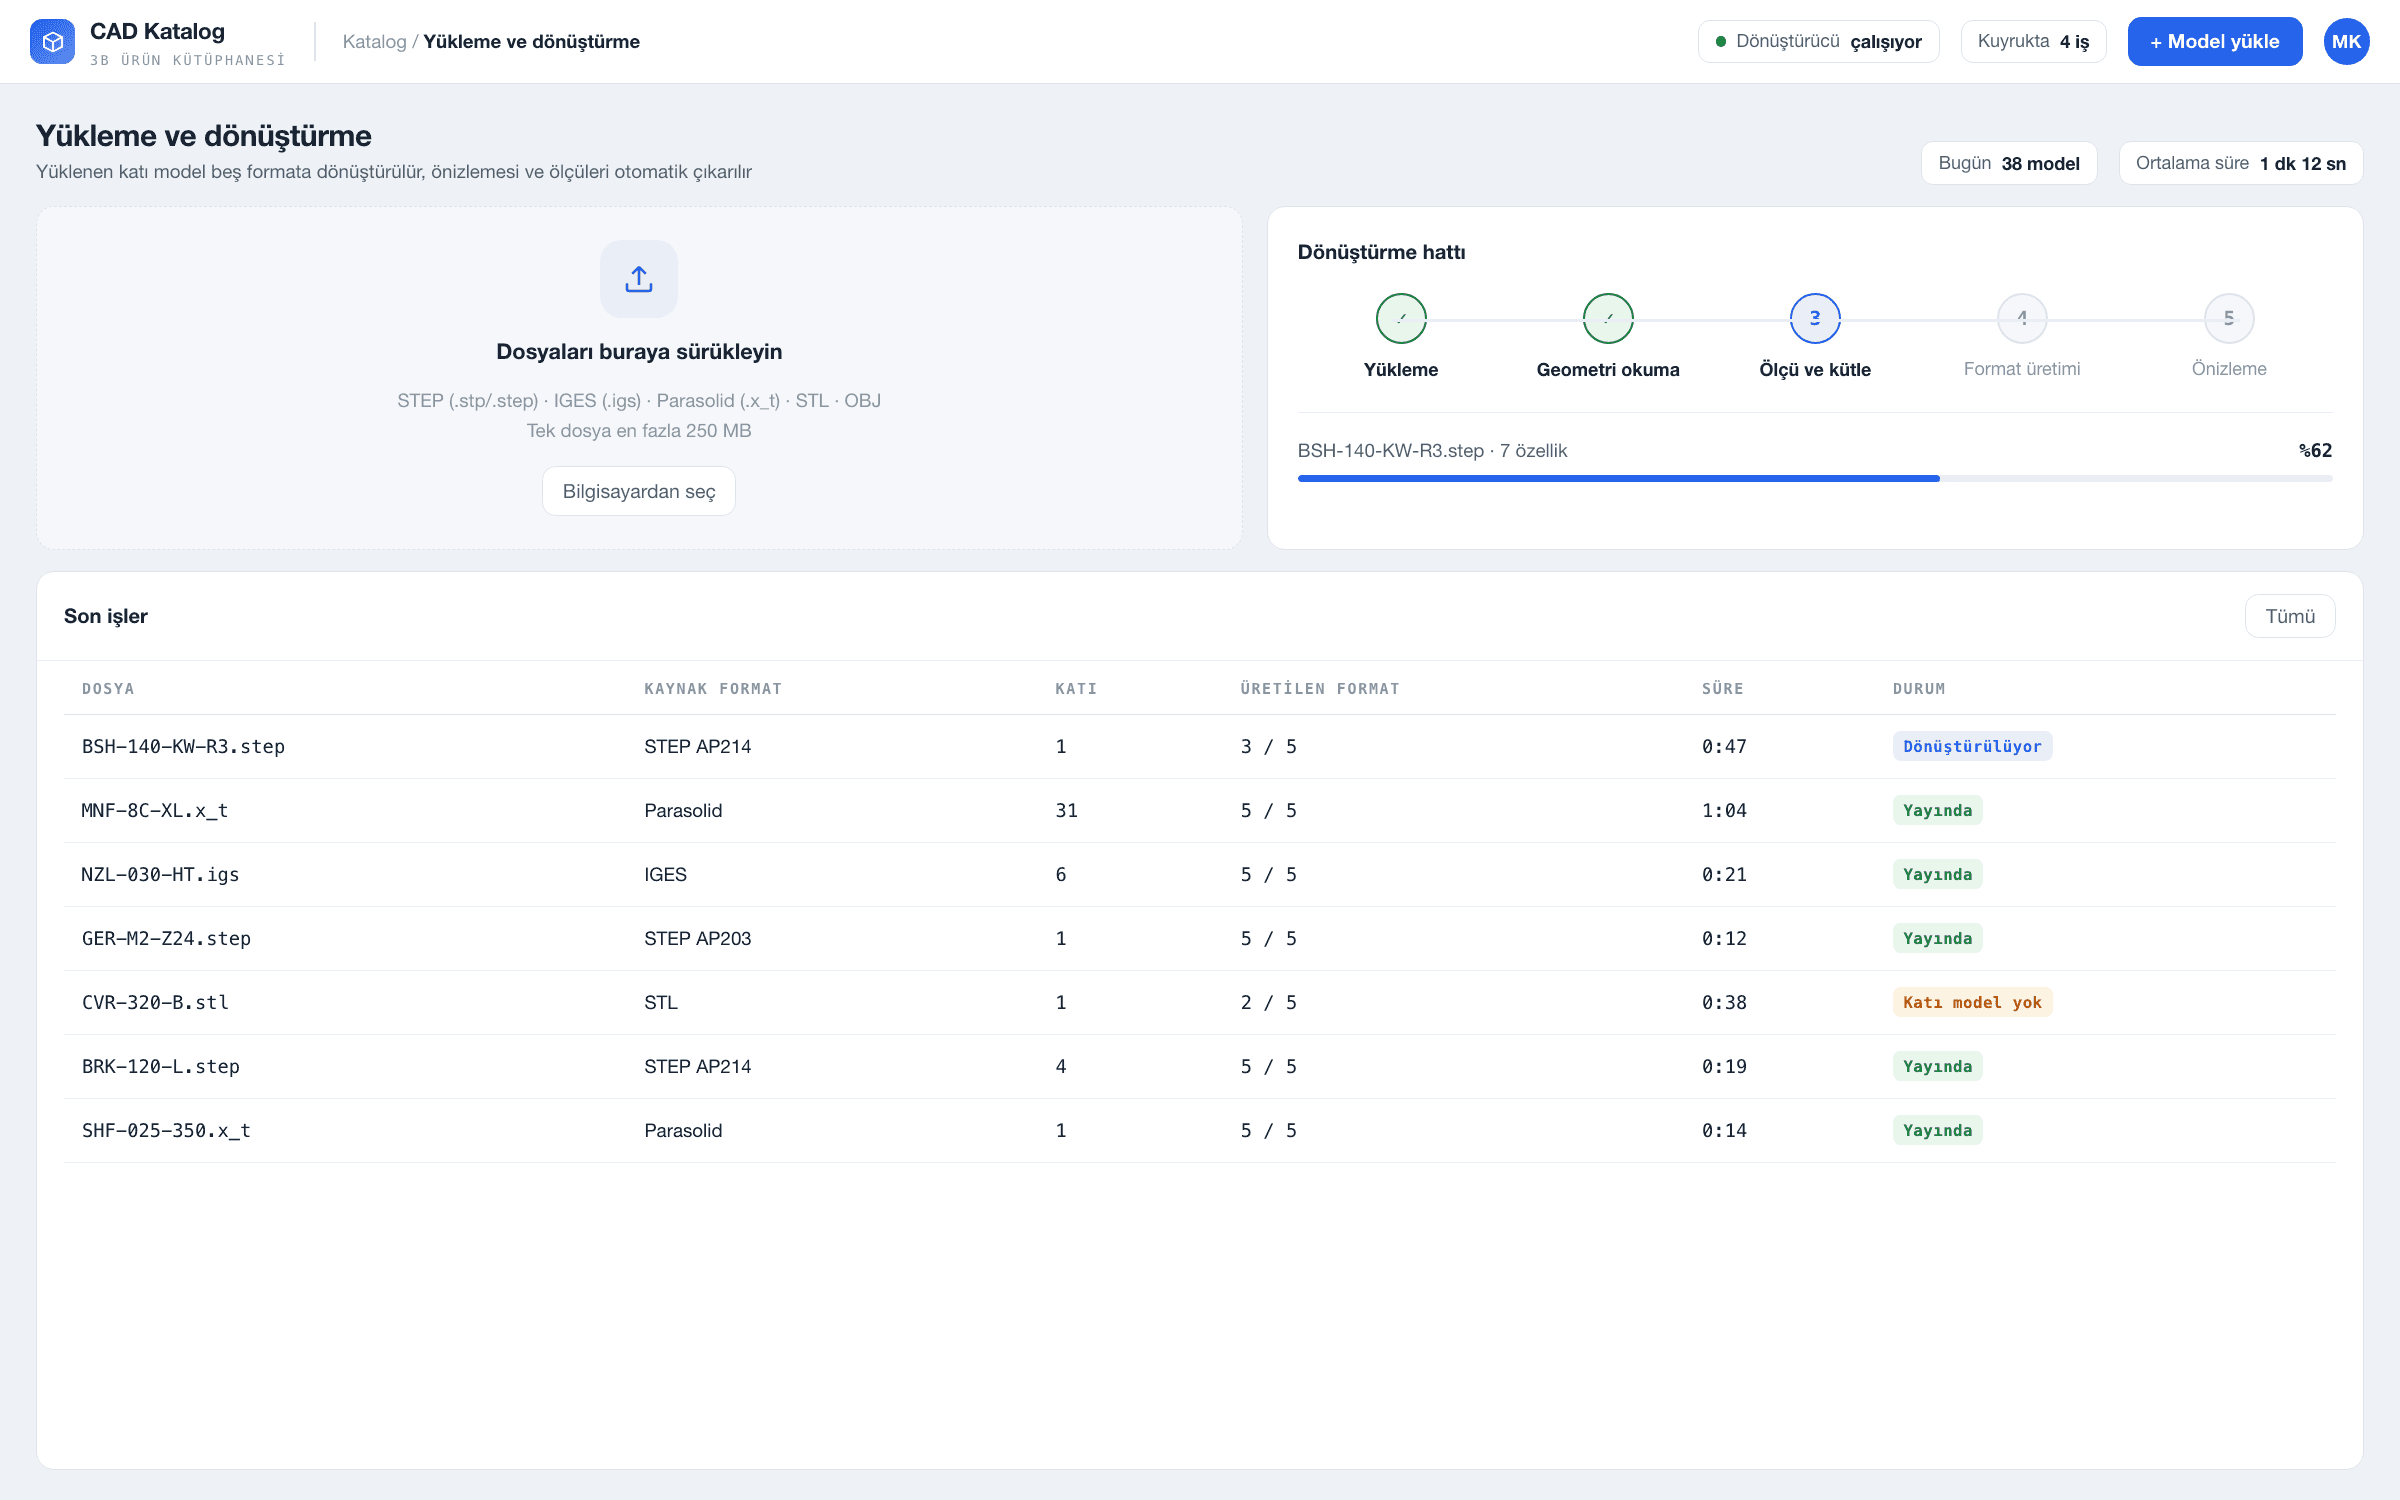Click the solid count 31 cell

[x=1066, y=811]
